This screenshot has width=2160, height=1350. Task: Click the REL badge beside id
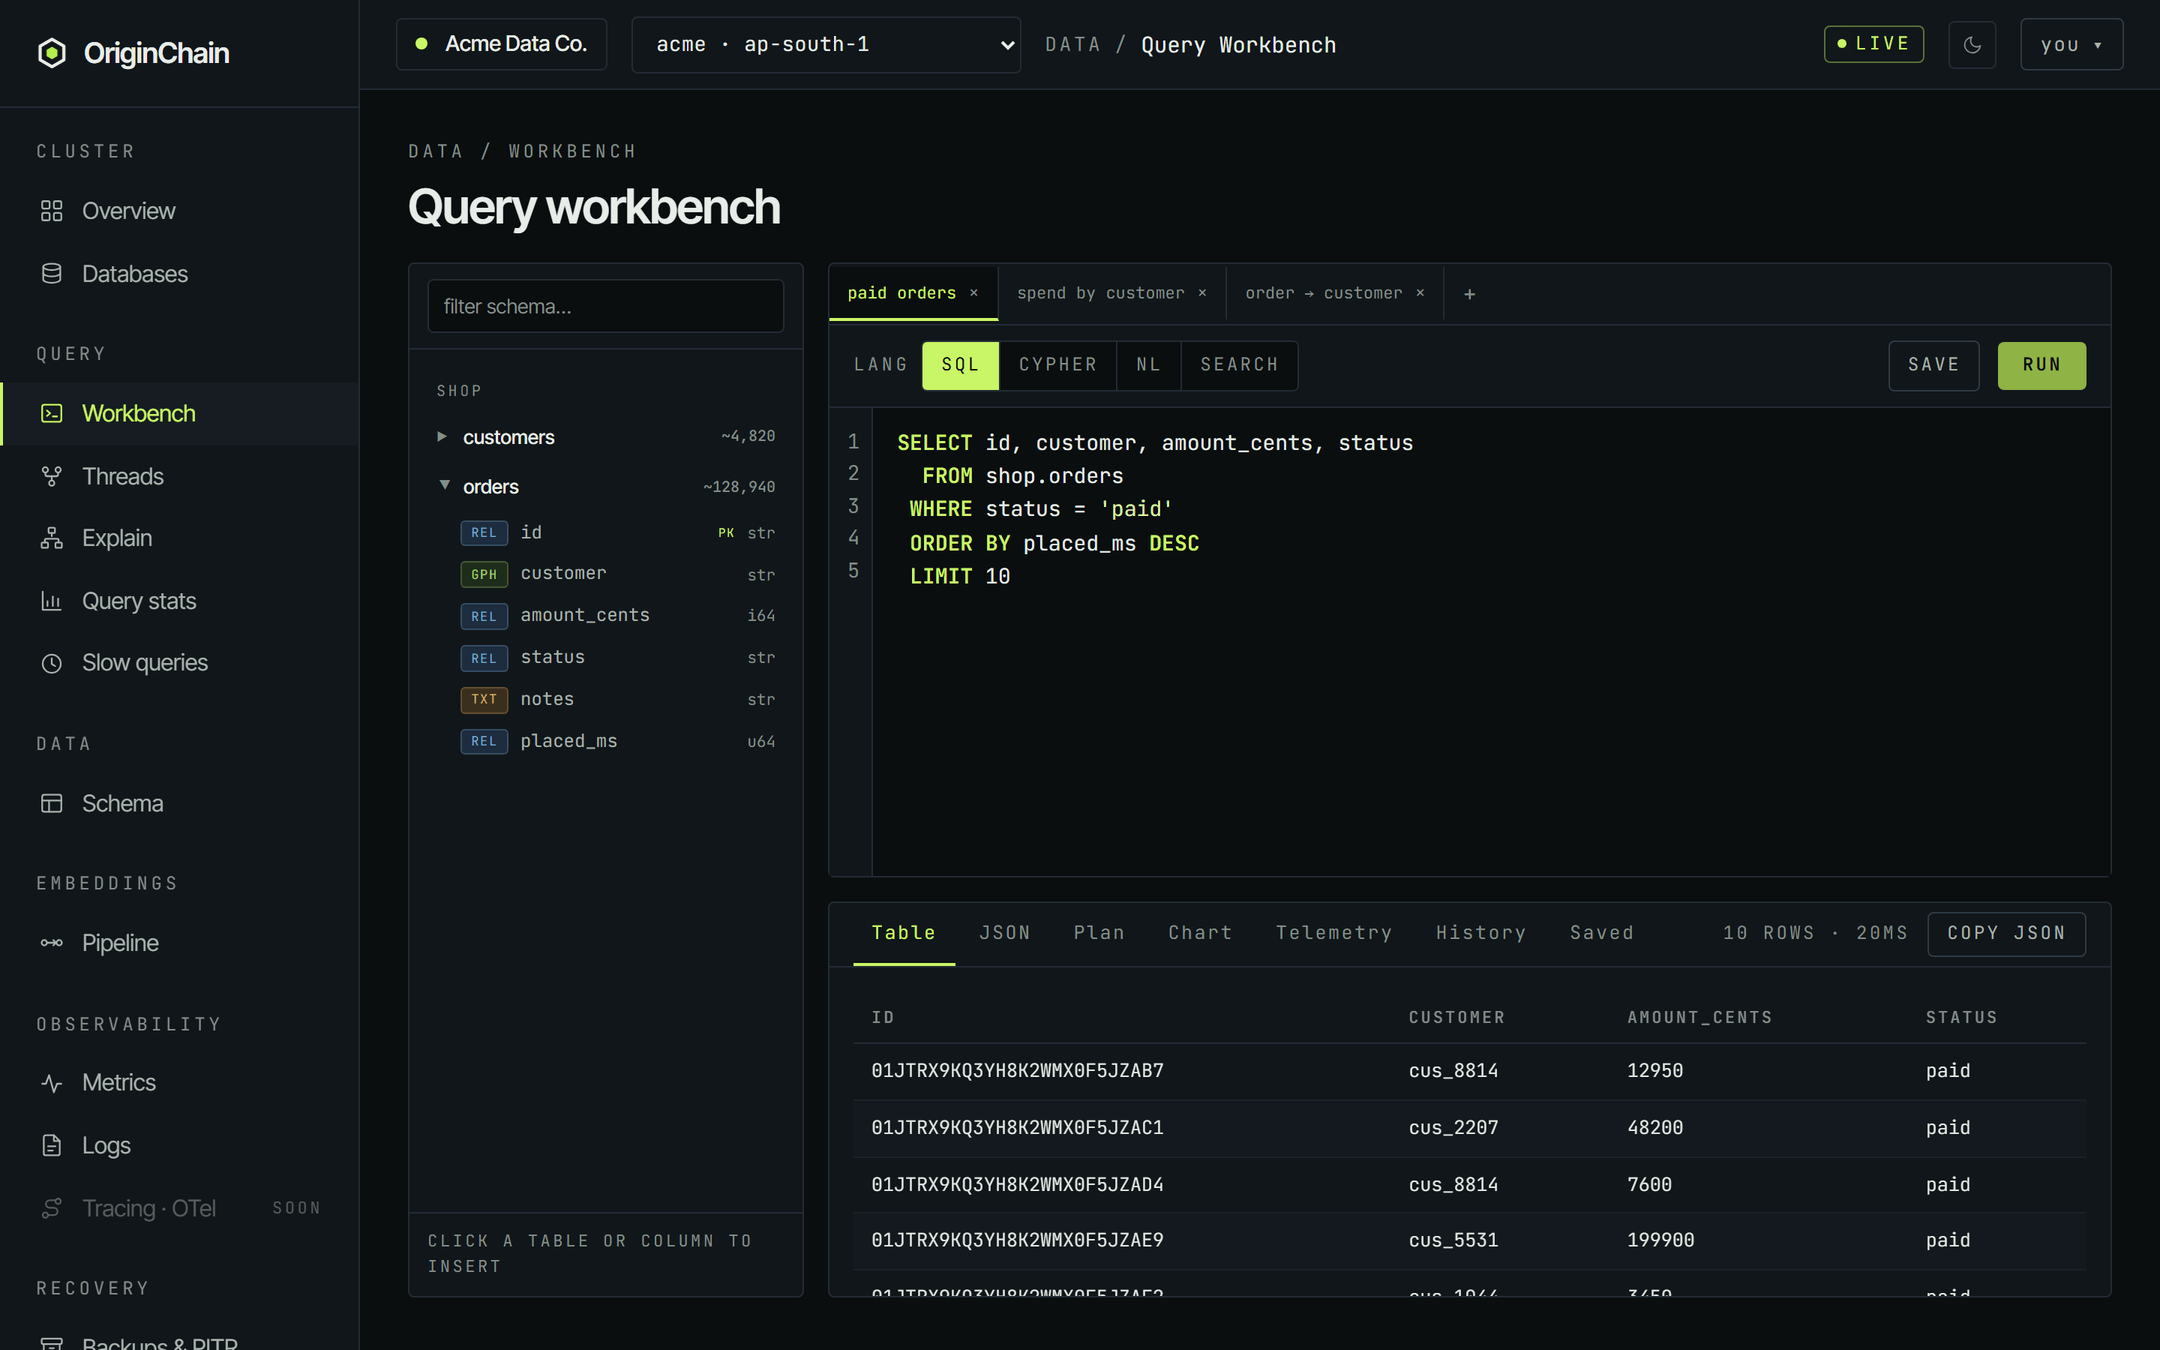484,533
